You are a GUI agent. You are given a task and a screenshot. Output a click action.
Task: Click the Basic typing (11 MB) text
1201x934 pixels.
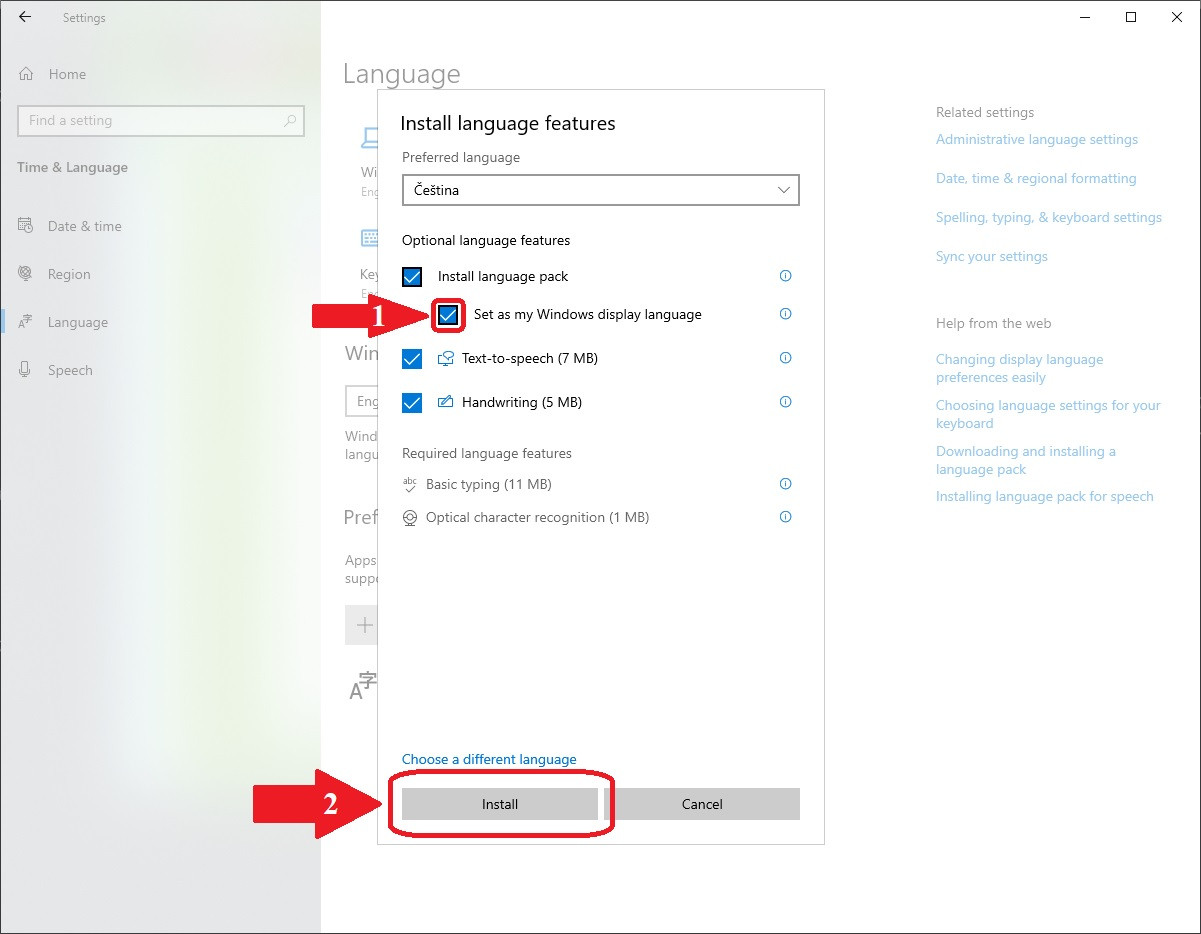(x=489, y=484)
